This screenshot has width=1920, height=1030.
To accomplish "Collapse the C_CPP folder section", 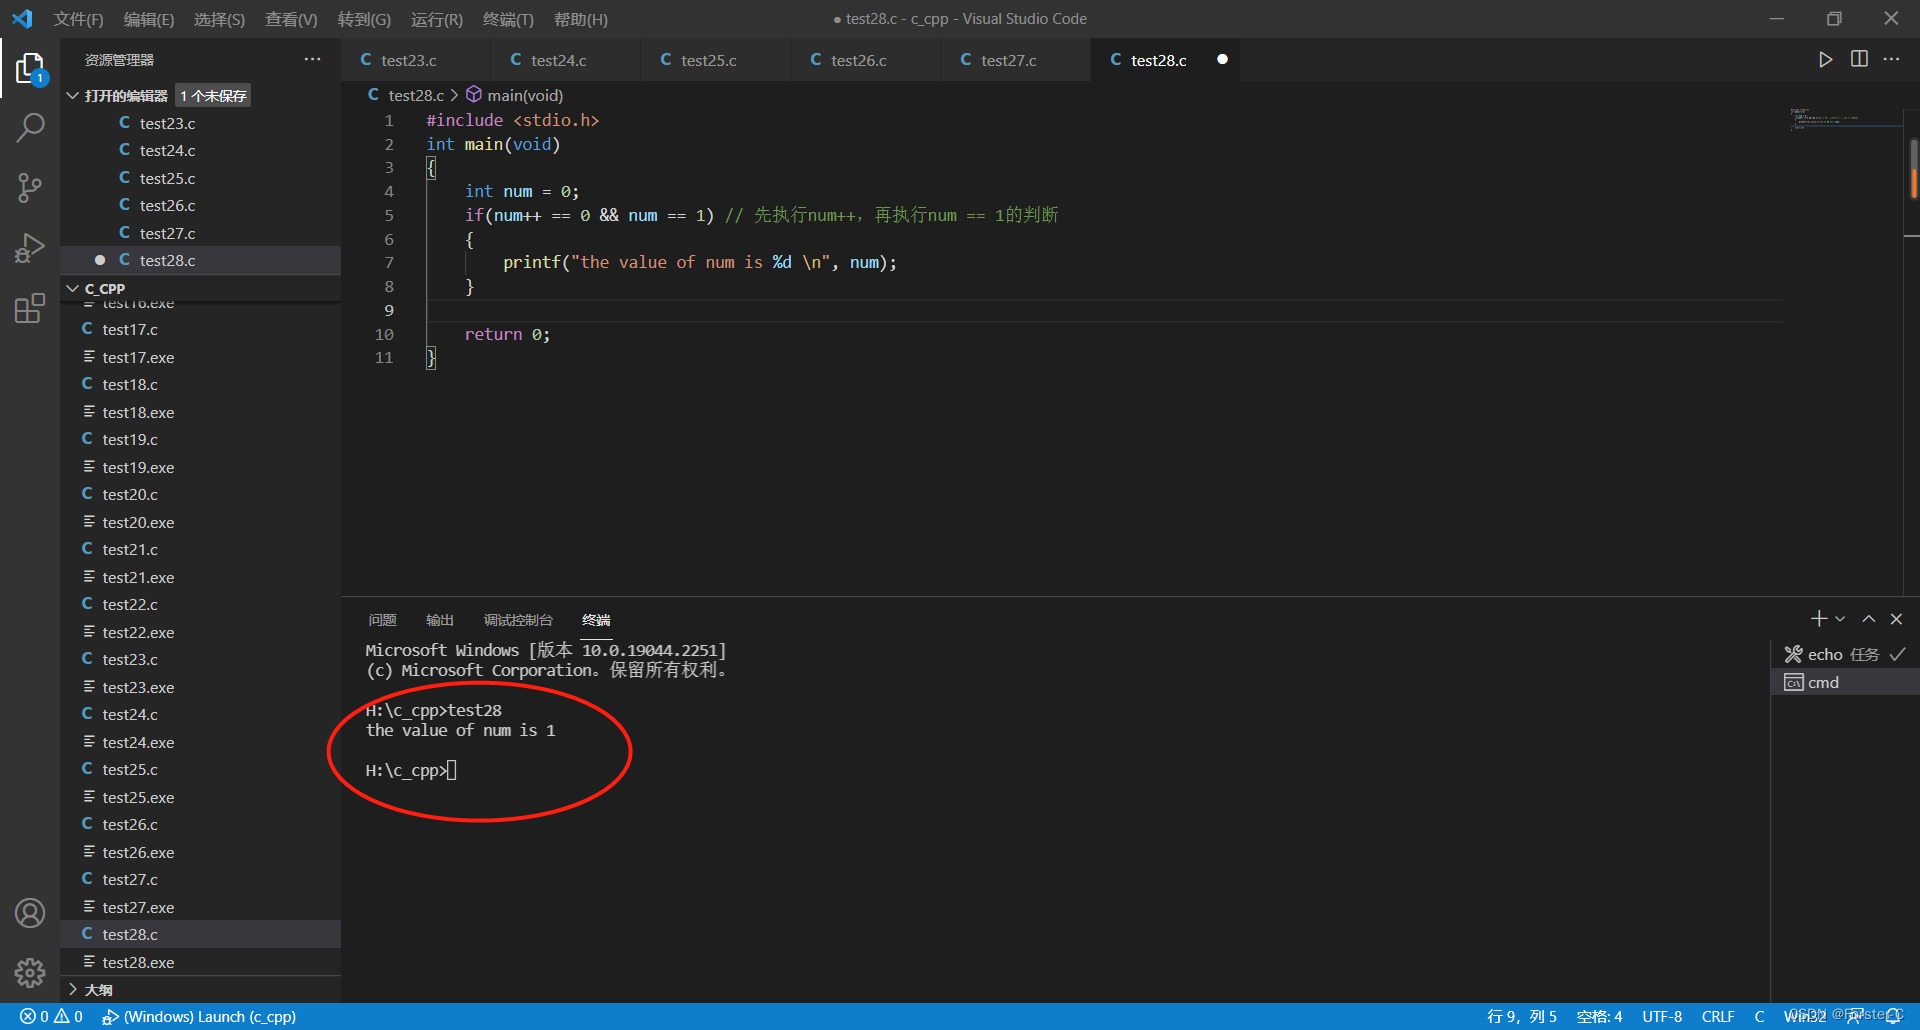I will pos(73,288).
